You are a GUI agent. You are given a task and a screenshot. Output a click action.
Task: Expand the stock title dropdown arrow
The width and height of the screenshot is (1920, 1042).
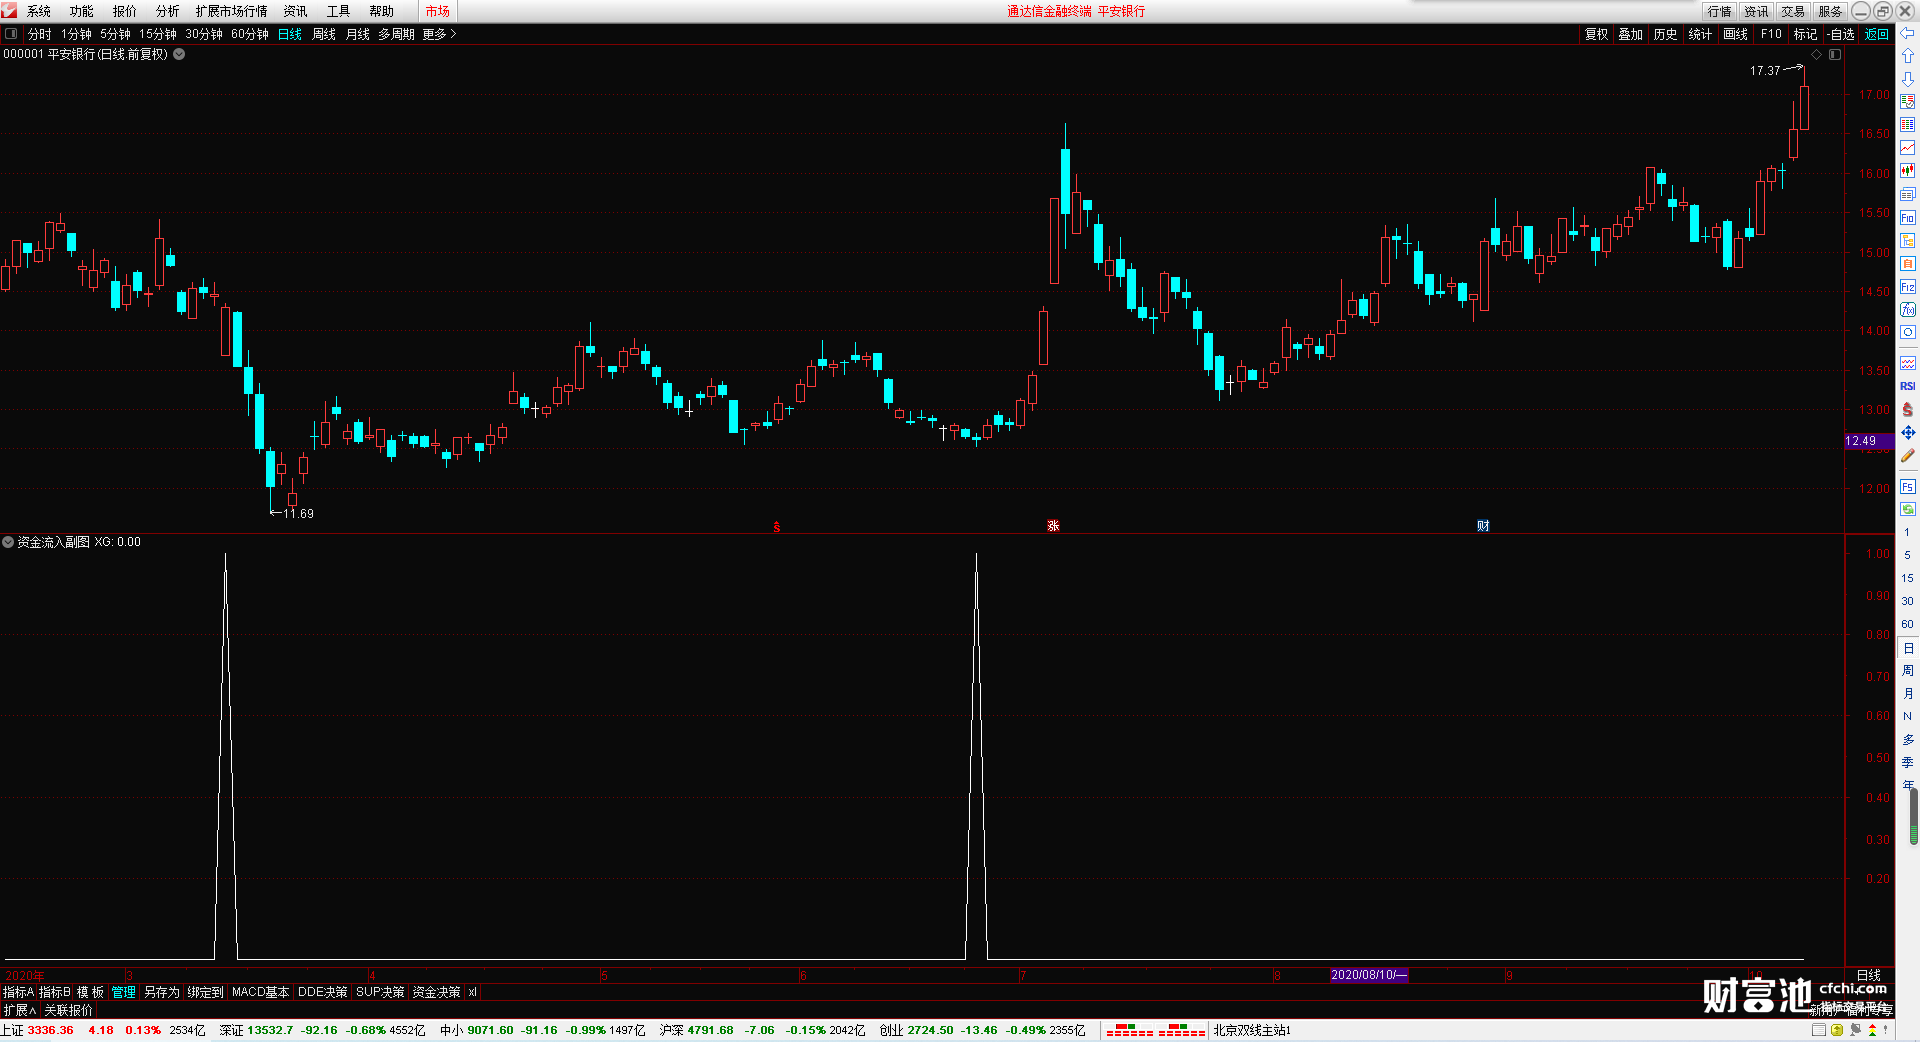179,54
